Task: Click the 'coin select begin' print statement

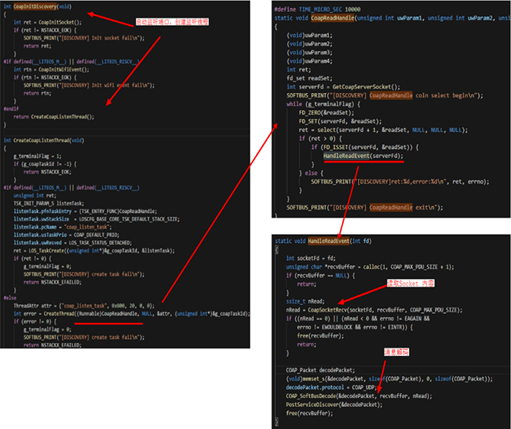Action: pyautogui.click(x=385, y=96)
